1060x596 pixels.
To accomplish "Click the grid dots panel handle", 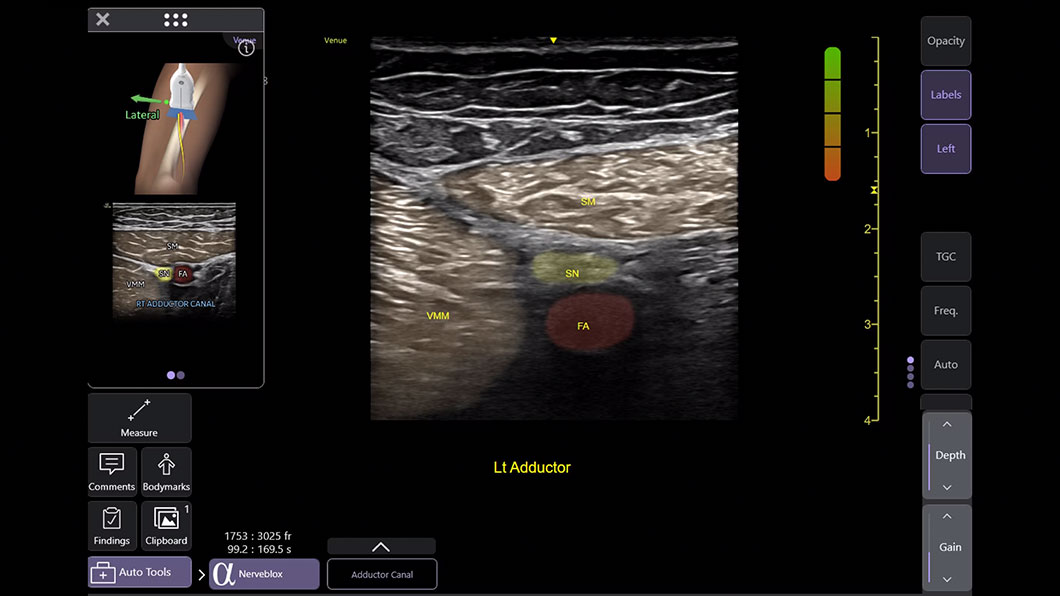I will tap(175, 20).
